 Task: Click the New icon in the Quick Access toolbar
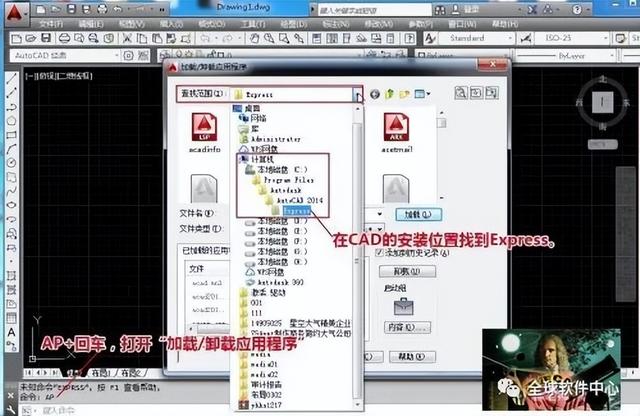click(x=40, y=9)
